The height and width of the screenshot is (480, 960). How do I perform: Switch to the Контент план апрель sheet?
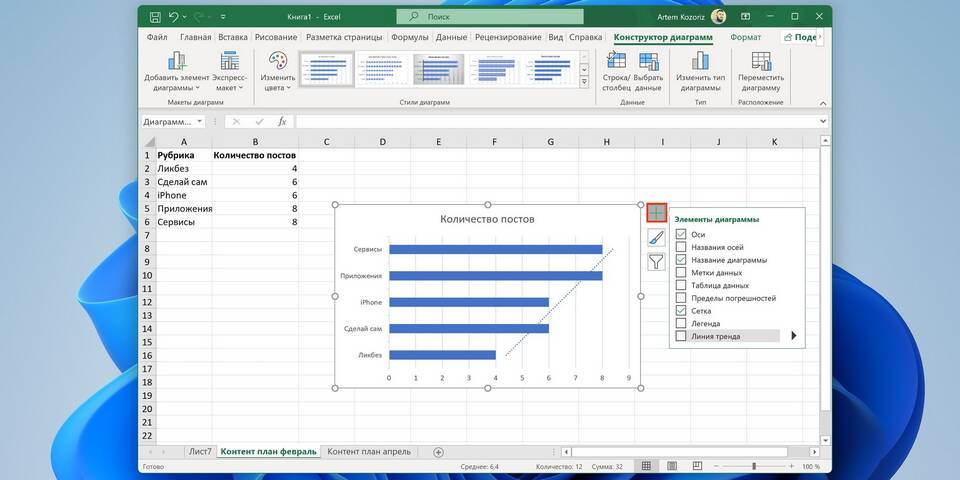point(372,452)
